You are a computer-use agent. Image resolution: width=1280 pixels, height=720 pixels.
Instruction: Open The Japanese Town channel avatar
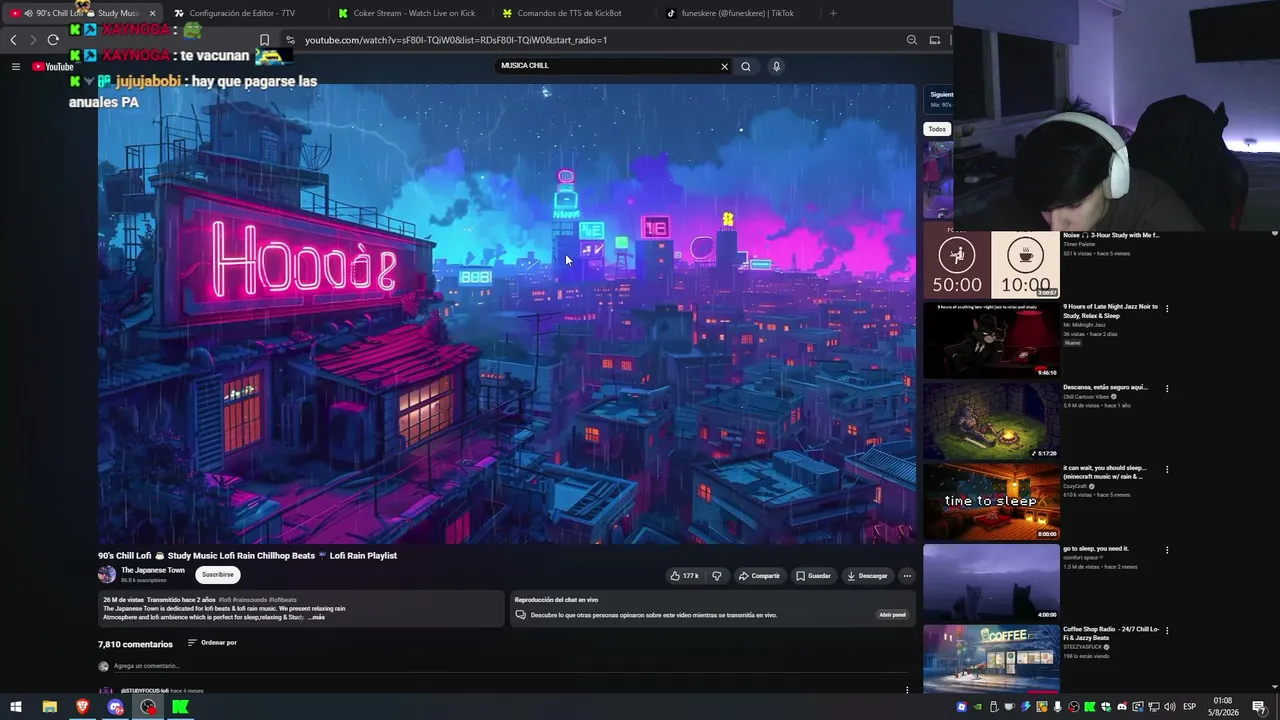click(x=107, y=574)
